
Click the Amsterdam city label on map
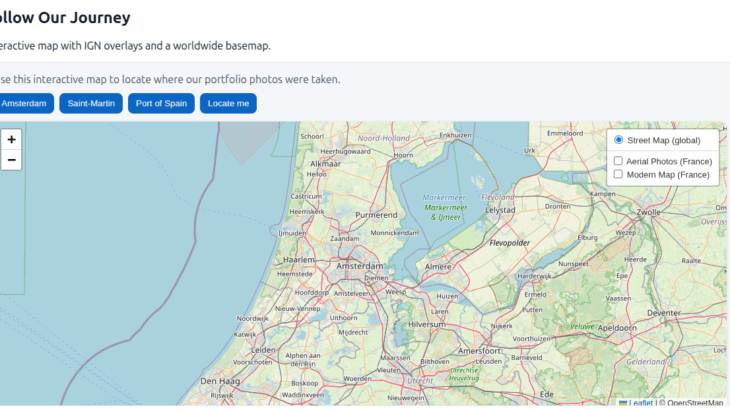click(360, 267)
